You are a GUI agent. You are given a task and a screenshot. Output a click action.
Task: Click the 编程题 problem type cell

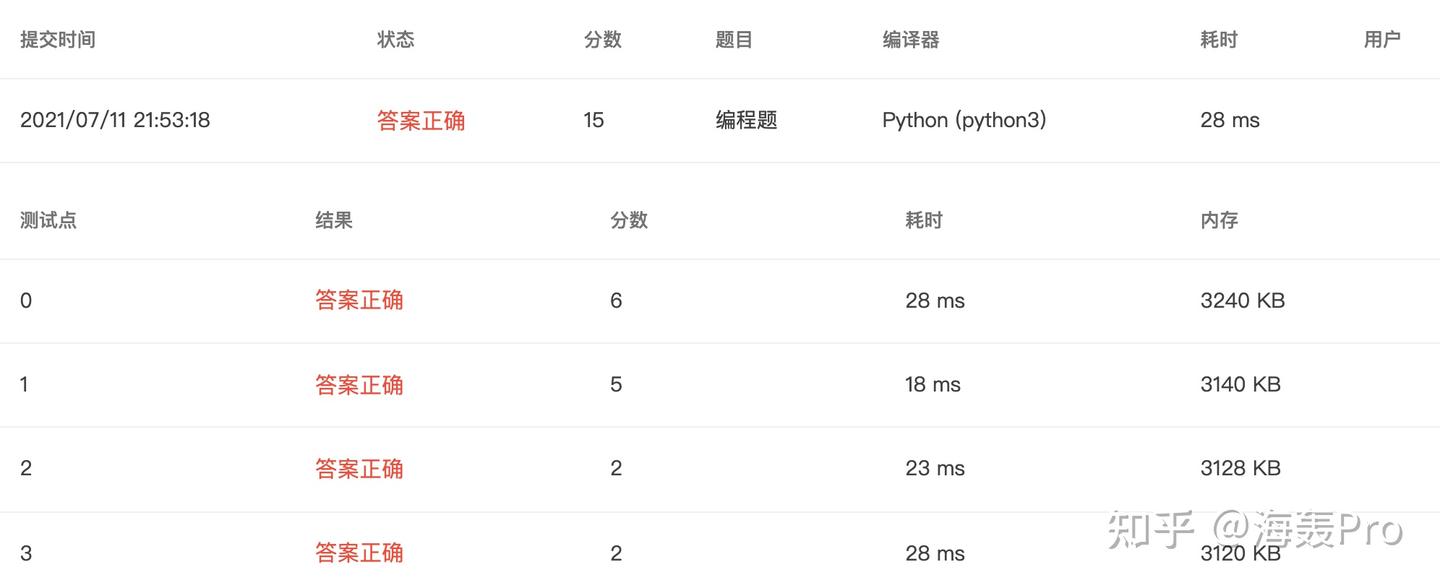pos(746,121)
